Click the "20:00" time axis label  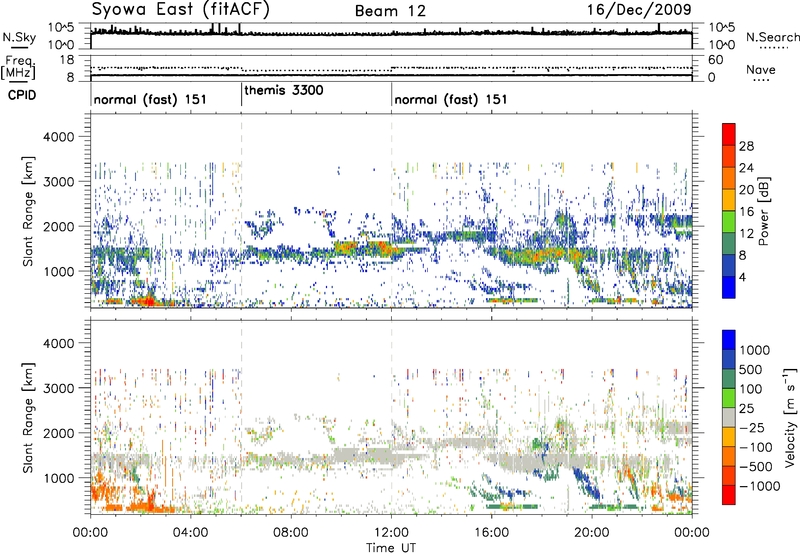(x=592, y=533)
